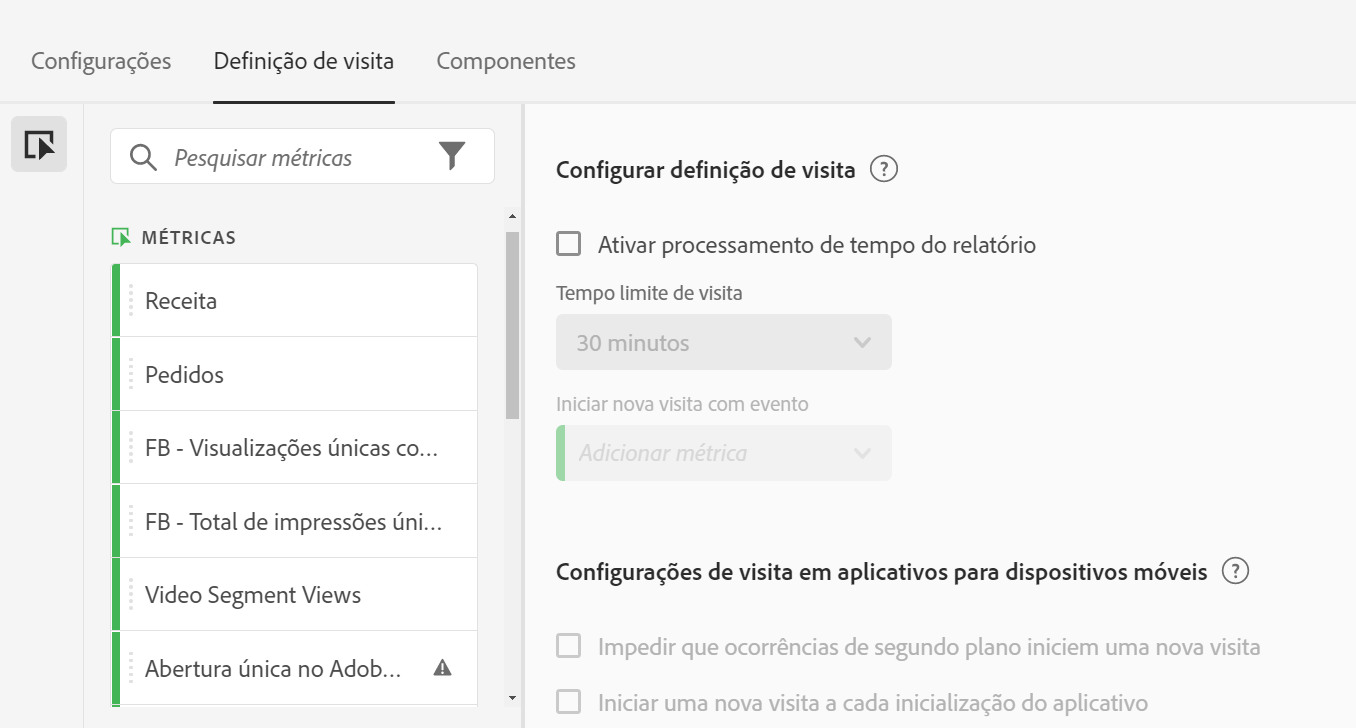Viewport: 1356px width, 728px height.
Task: Click drag handle of Receita metric
Action: [131, 301]
